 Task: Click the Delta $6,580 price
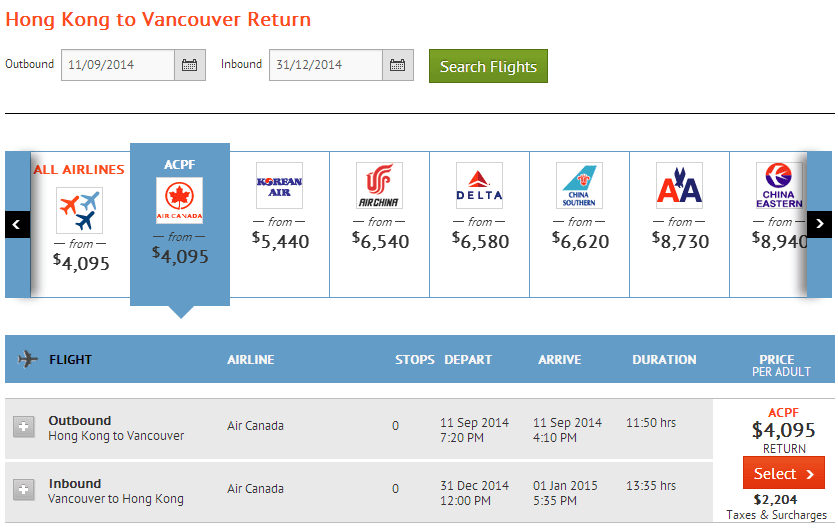click(x=480, y=241)
